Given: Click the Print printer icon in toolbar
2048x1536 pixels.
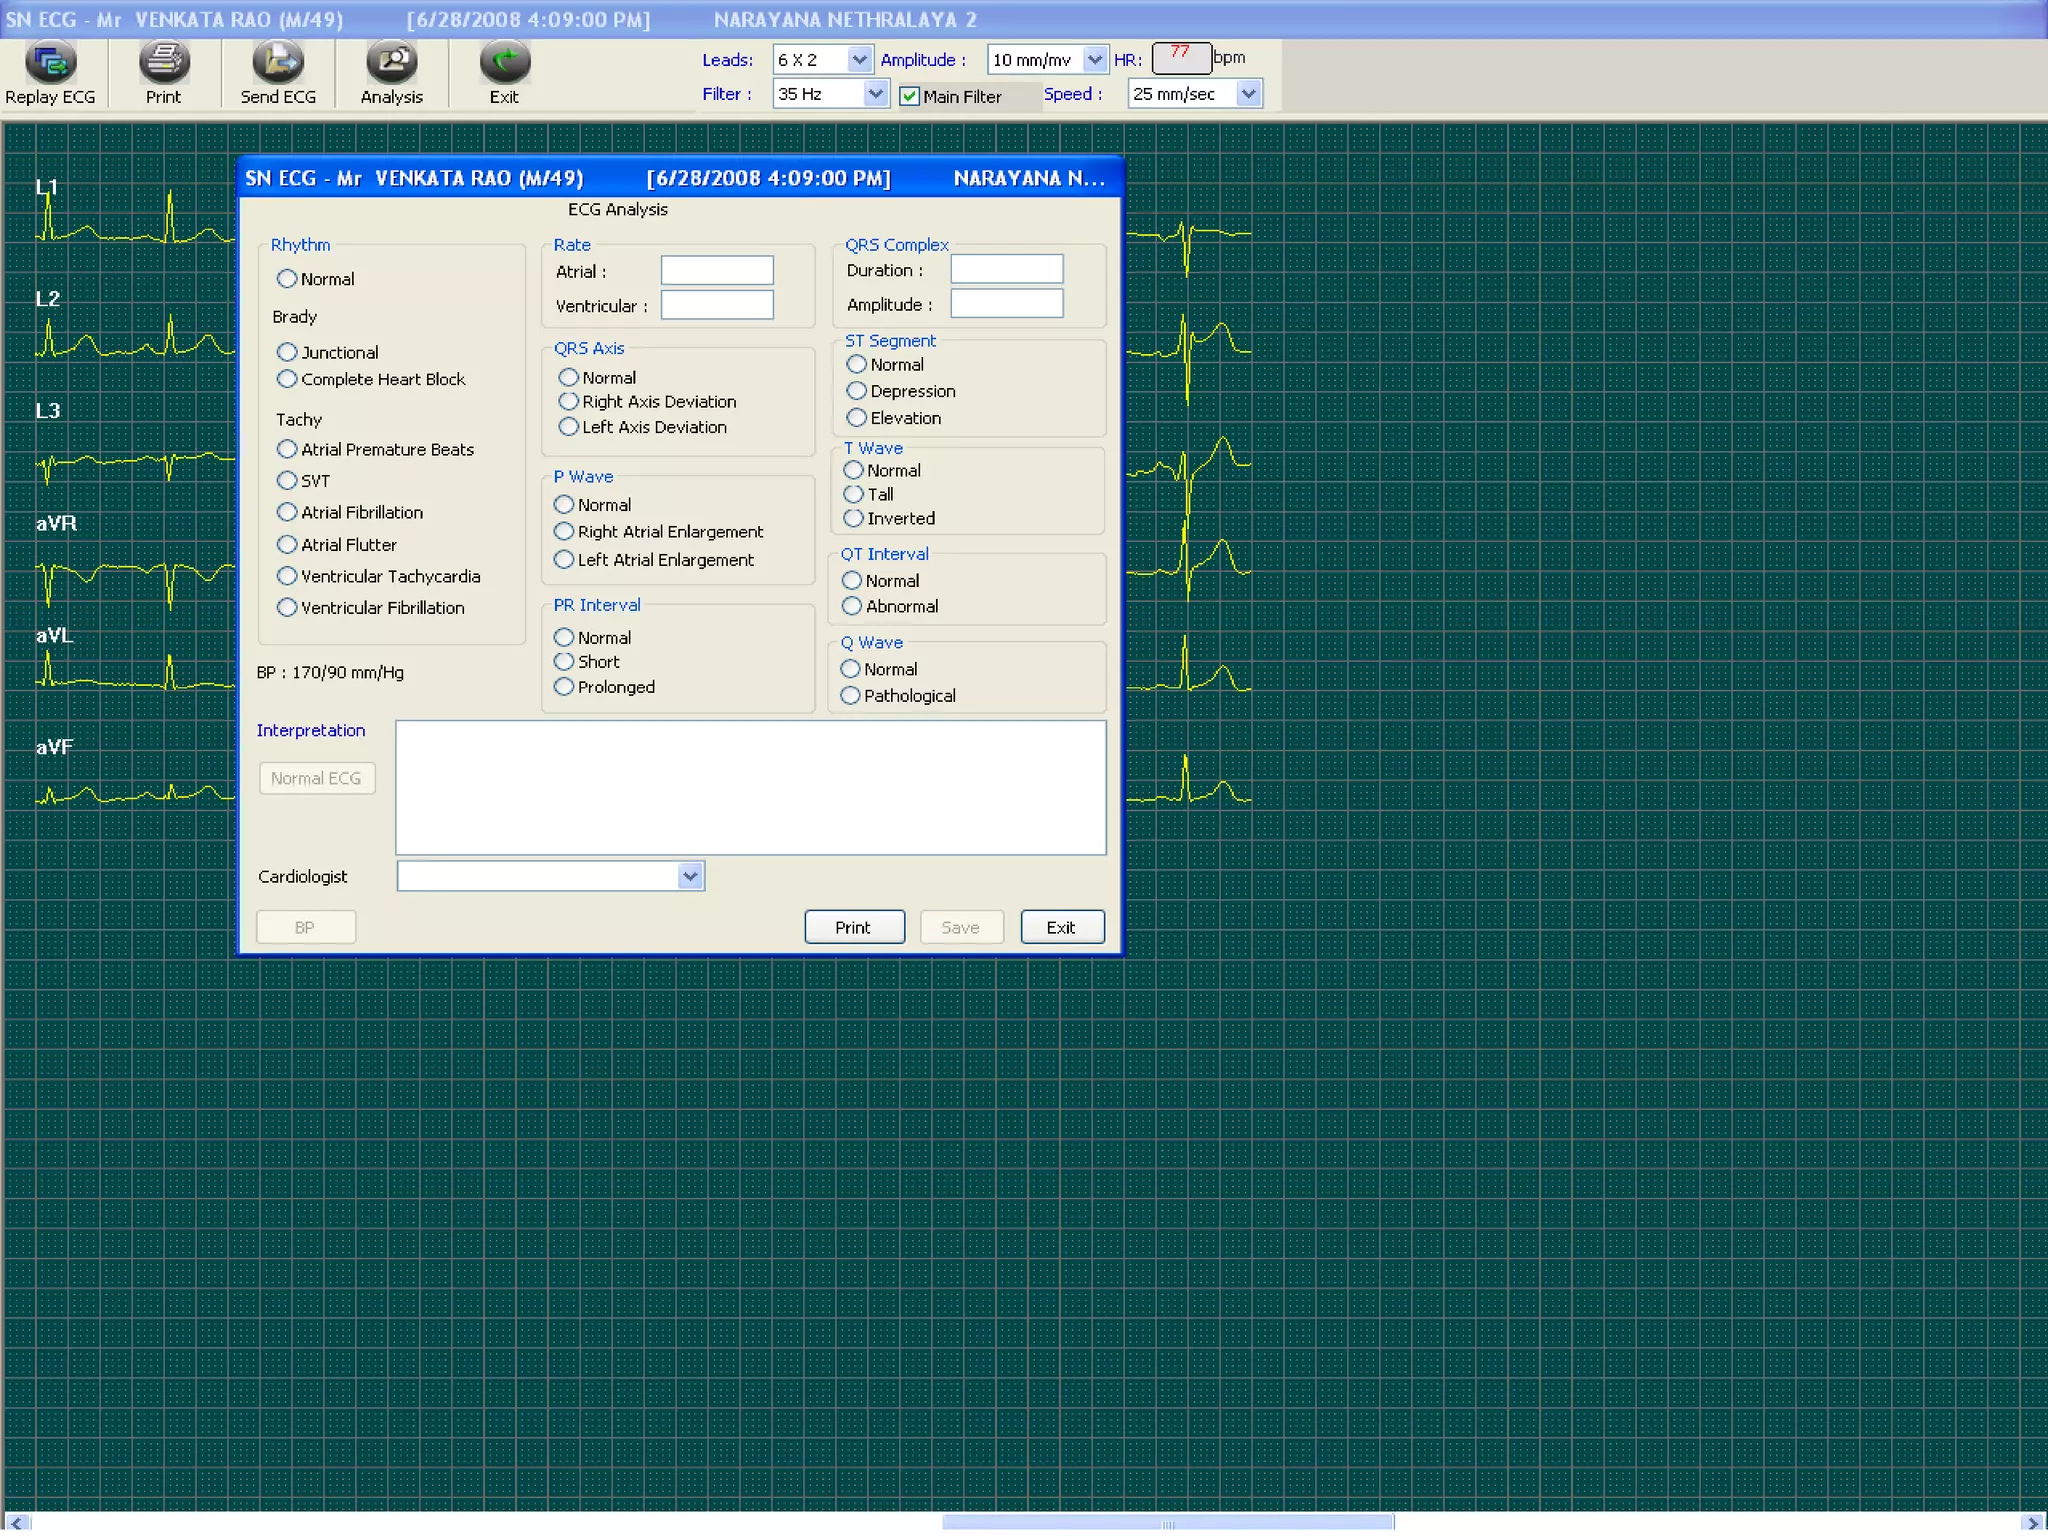Looking at the screenshot, I should click(x=164, y=64).
